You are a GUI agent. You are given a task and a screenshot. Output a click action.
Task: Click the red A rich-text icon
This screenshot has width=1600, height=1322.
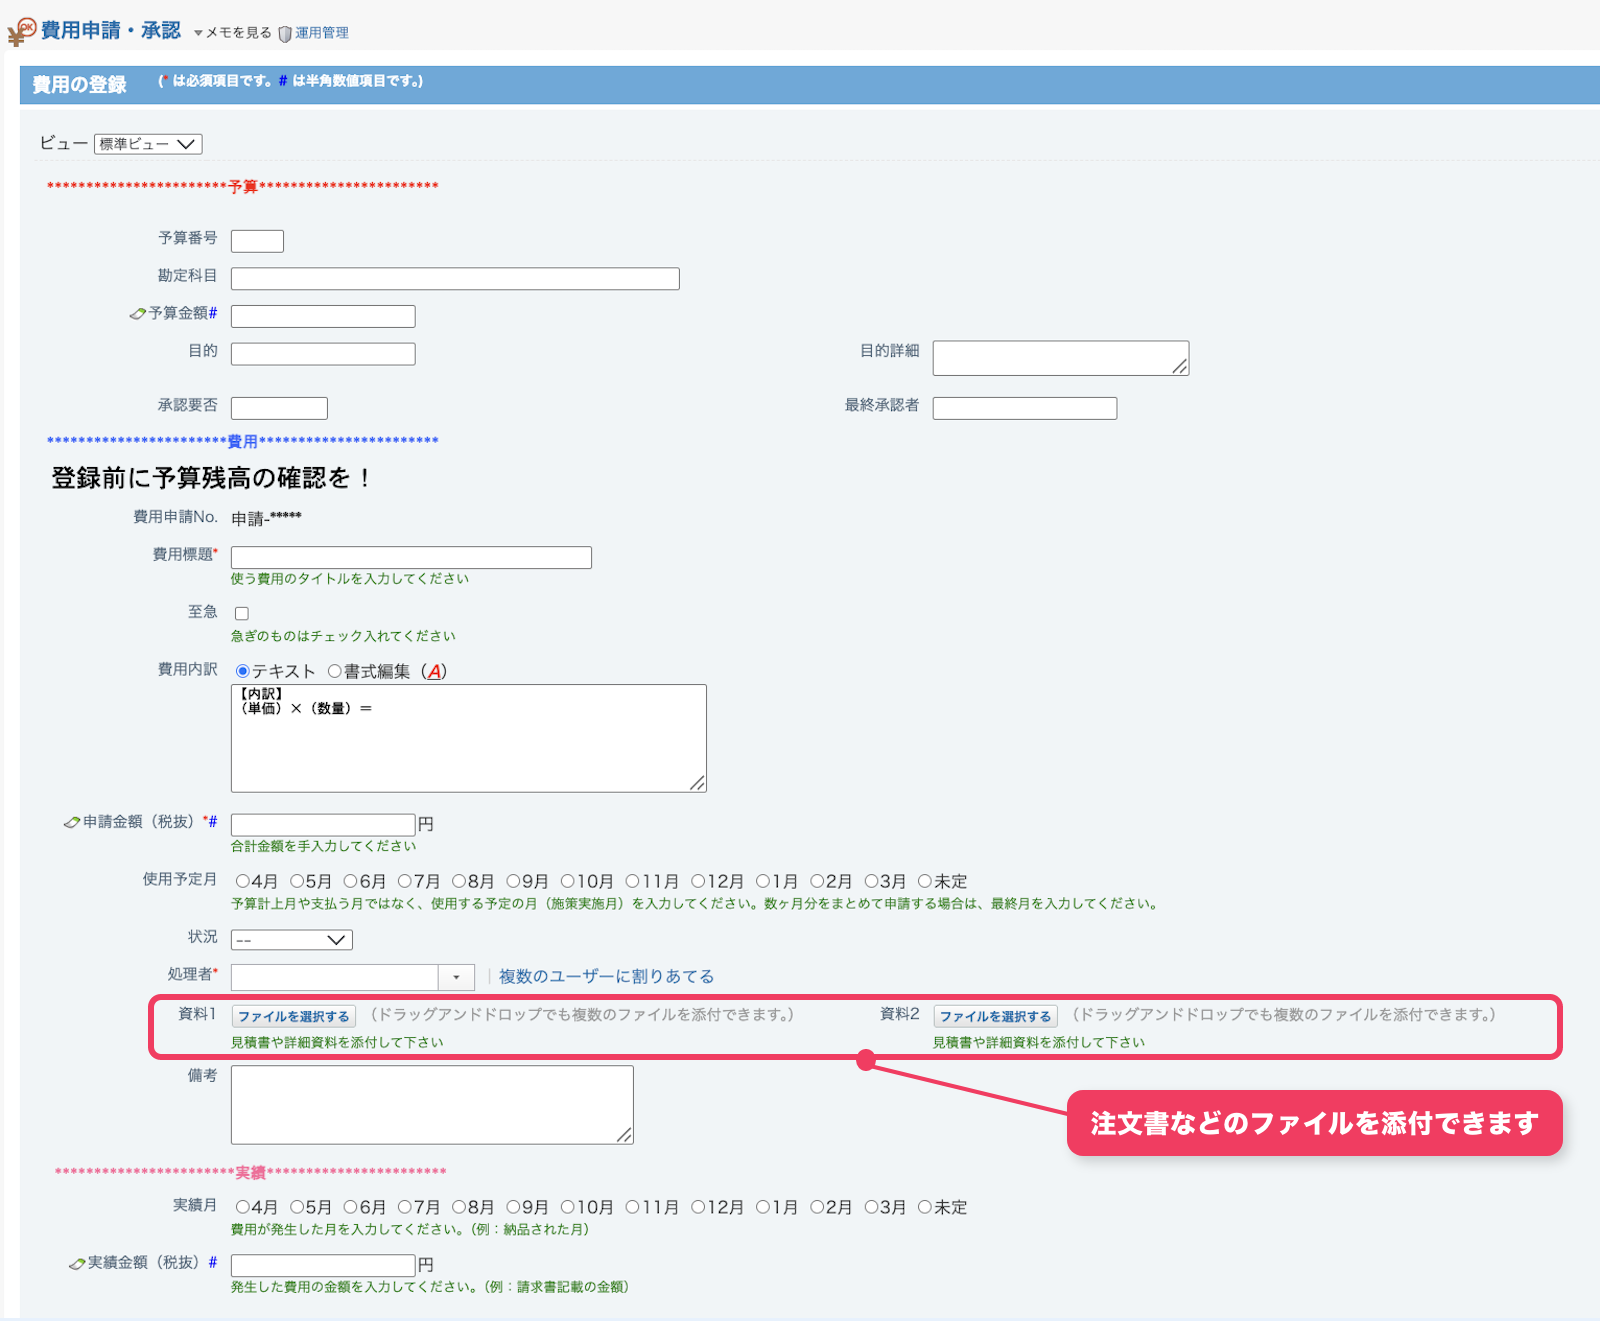coord(434,671)
